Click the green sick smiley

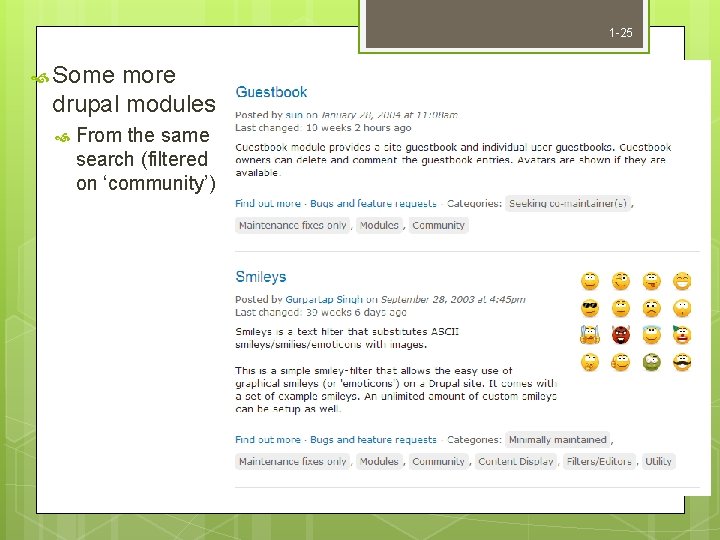point(651,362)
